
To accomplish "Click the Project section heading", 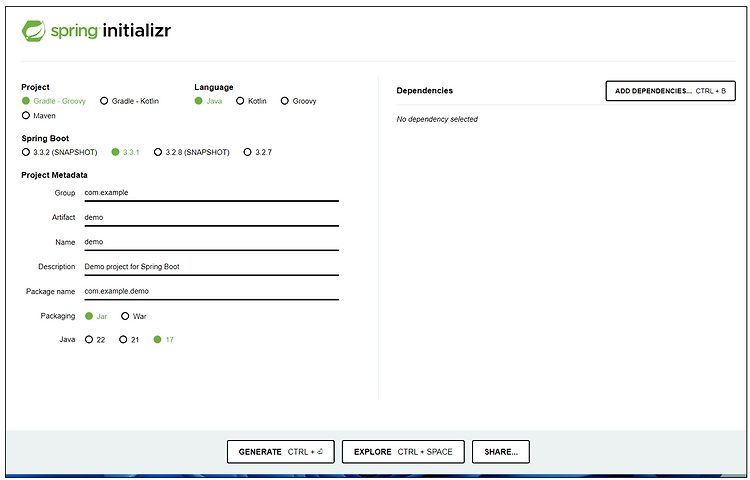I will (x=35, y=87).
